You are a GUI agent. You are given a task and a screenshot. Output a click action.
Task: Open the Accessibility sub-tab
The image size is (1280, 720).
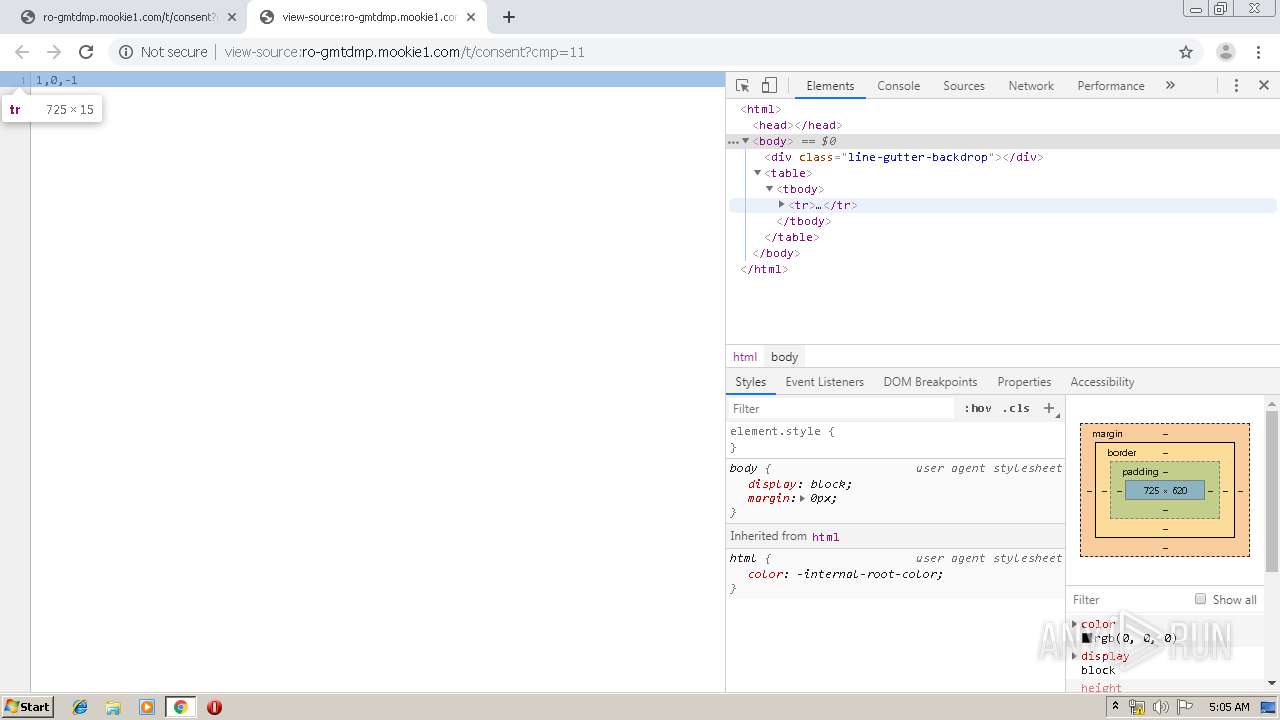click(x=1102, y=382)
